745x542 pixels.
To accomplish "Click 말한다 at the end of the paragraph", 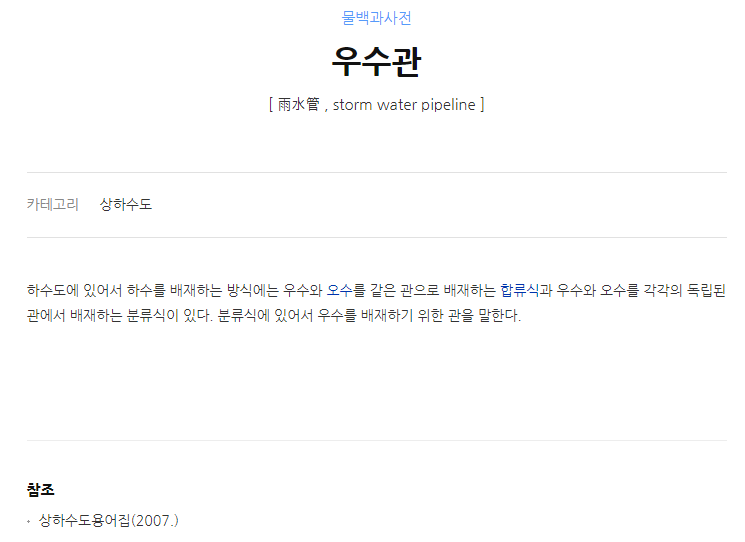I will tap(499, 315).
